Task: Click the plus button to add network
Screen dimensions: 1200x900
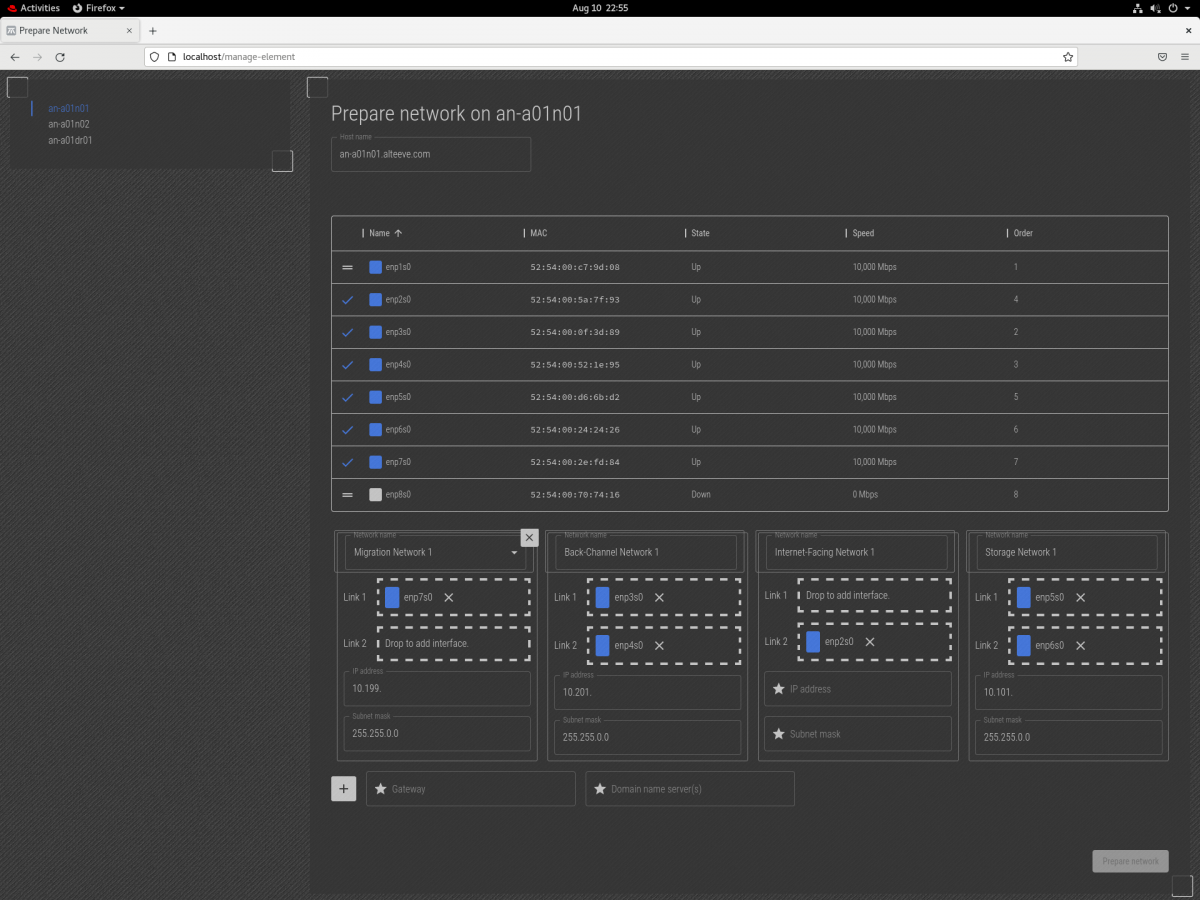Action: [343, 789]
